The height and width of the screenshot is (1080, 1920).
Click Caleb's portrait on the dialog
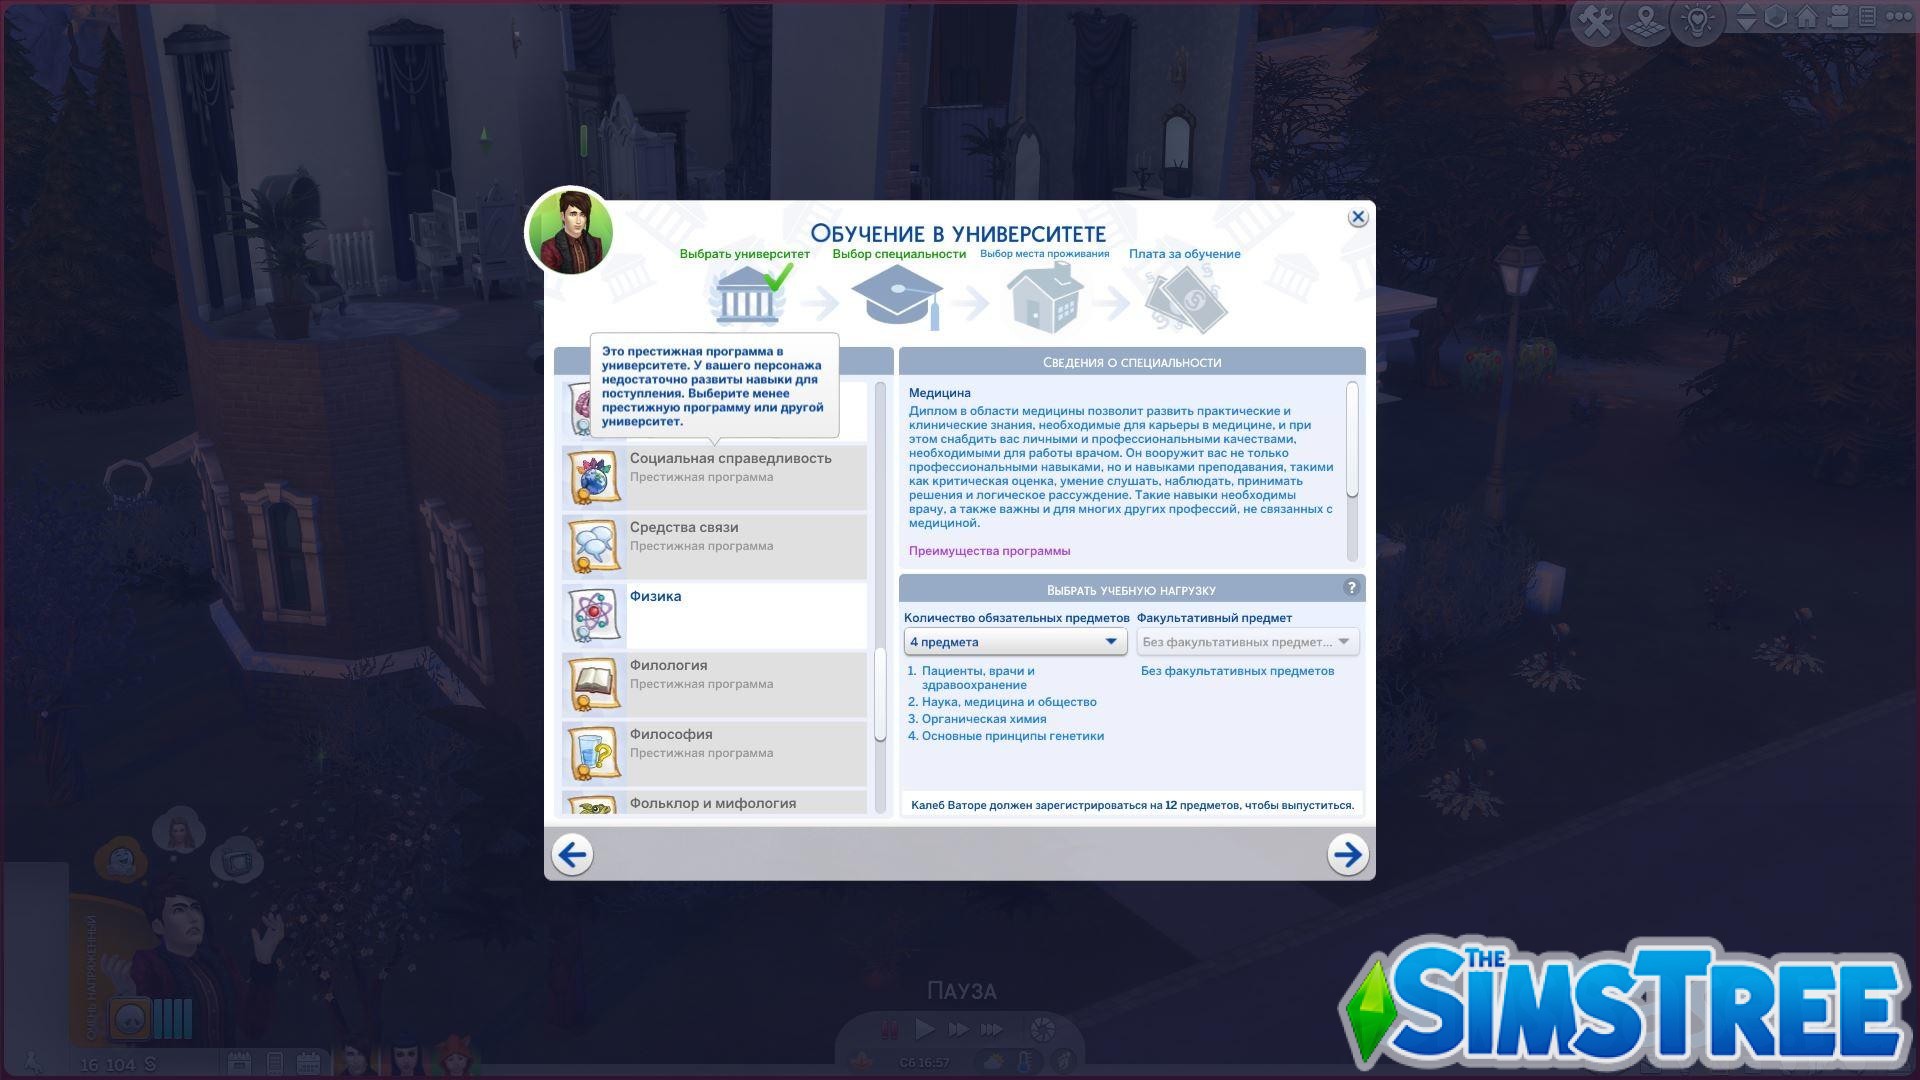point(570,232)
